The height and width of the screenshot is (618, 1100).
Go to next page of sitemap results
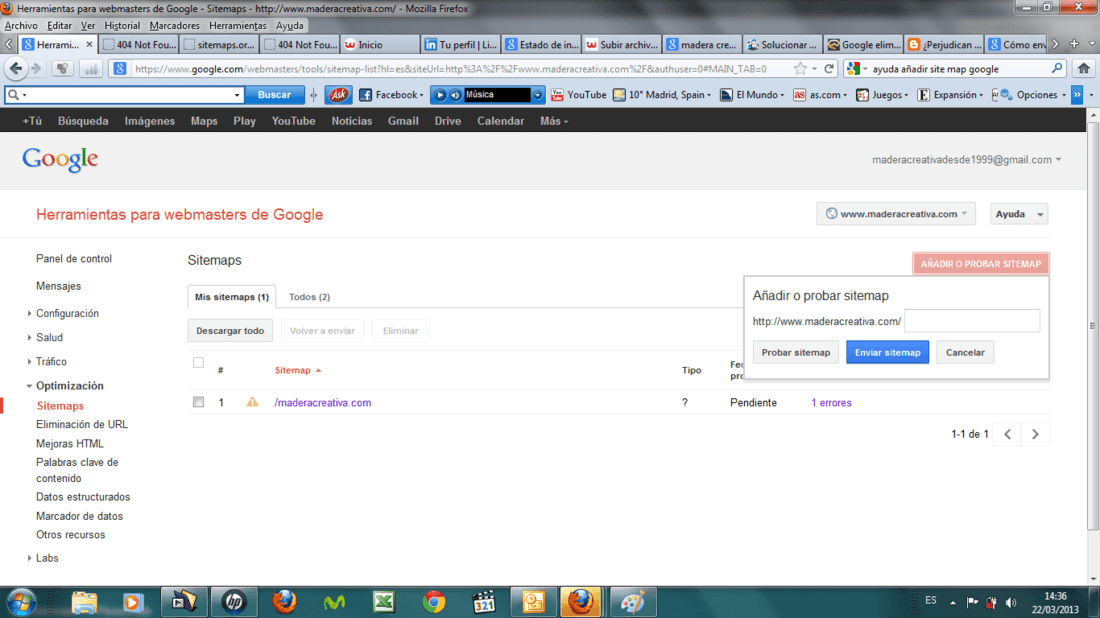click(x=1035, y=434)
